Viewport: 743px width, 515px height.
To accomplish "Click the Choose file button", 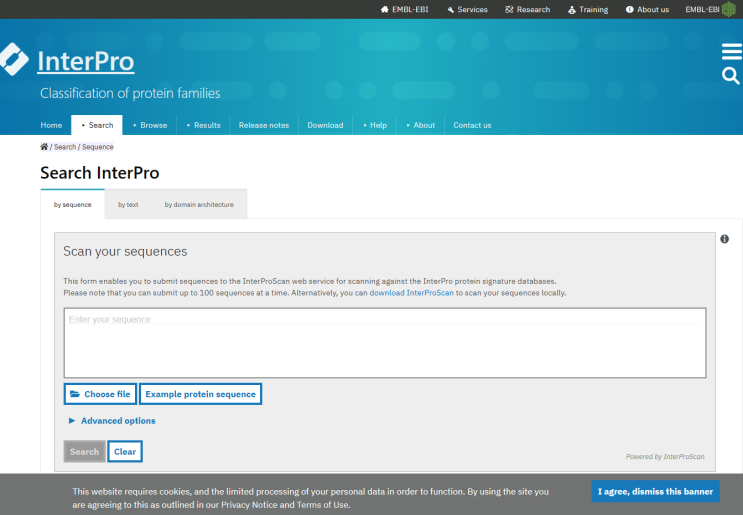I will click(100, 394).
